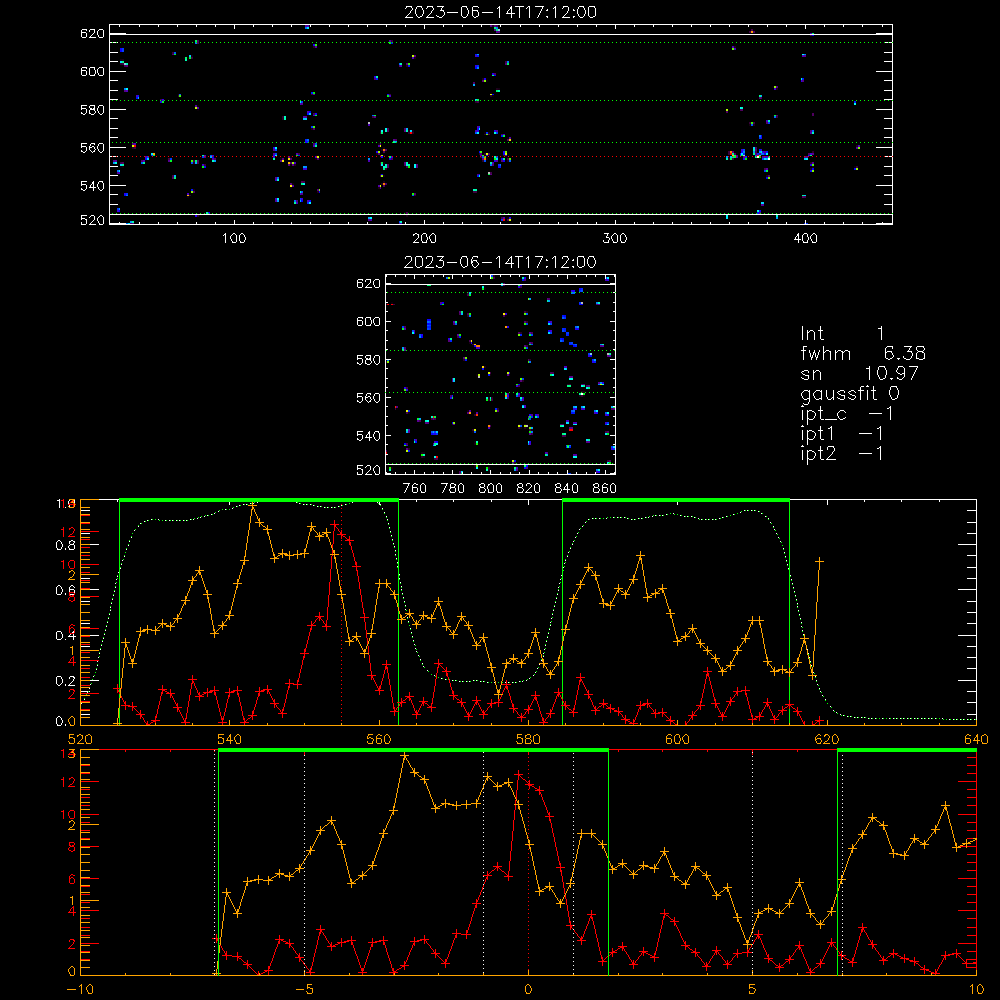The width and height of the screenshot is (1000, 1000).
Task: Click the 'Int 1' readout
Action: tap(842, 334)
